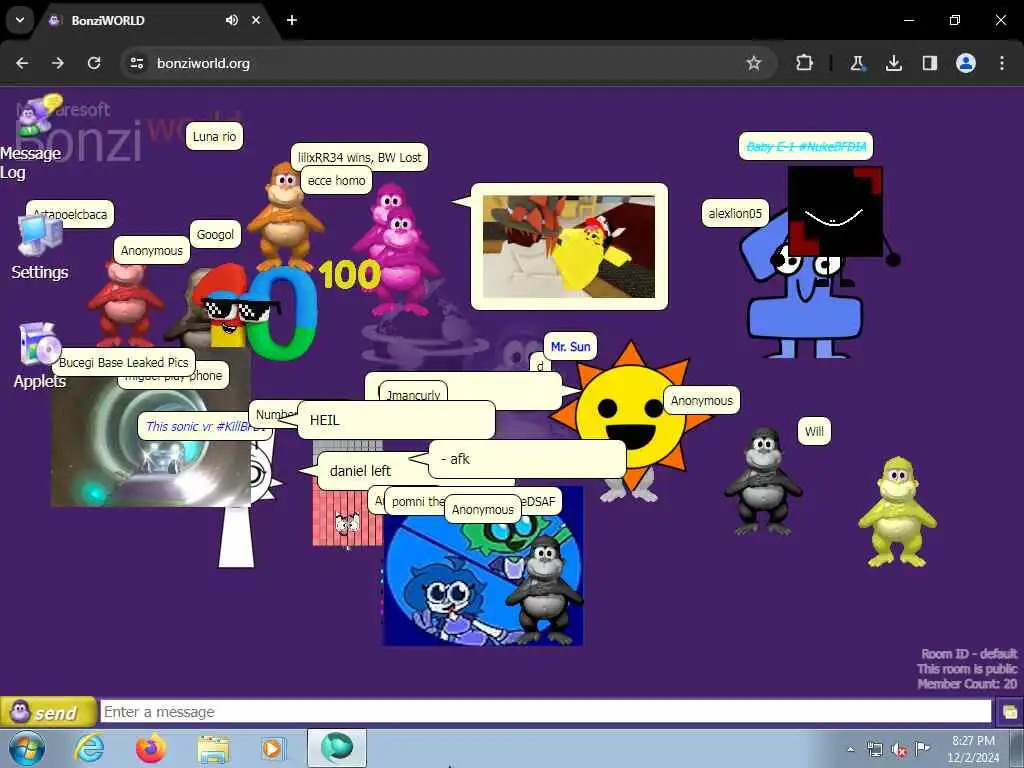This screenshot has height=768, width=1024.
Task: Open the media player taskbar icon
Action: point(272,749)
